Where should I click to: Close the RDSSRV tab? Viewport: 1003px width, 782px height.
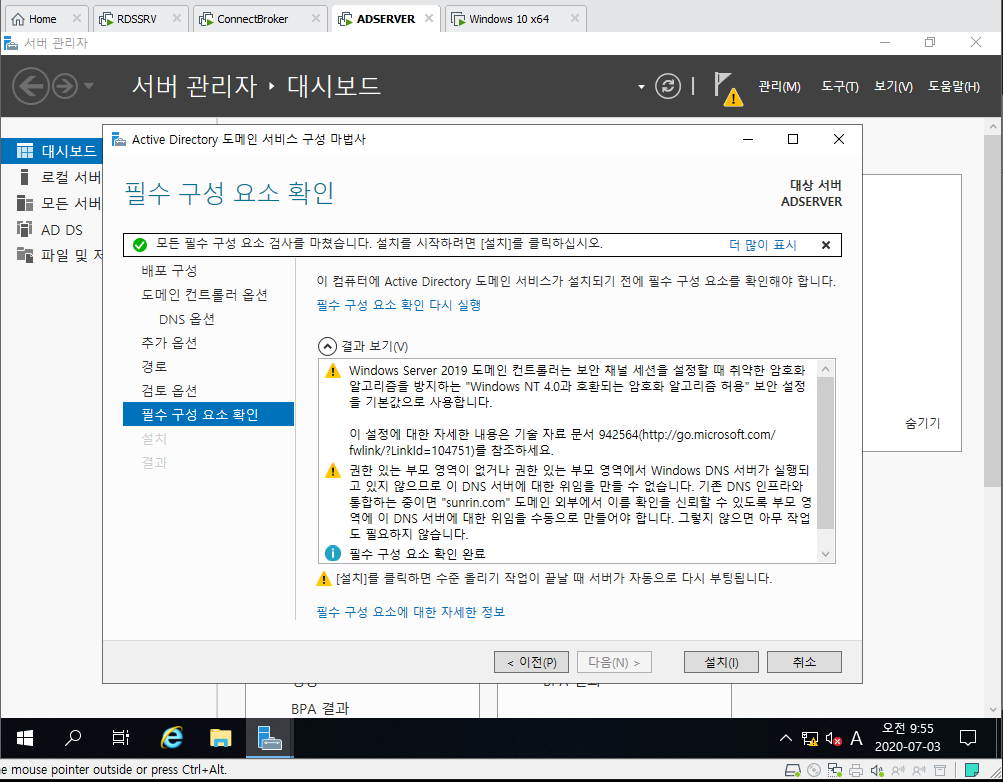(177, 19)
